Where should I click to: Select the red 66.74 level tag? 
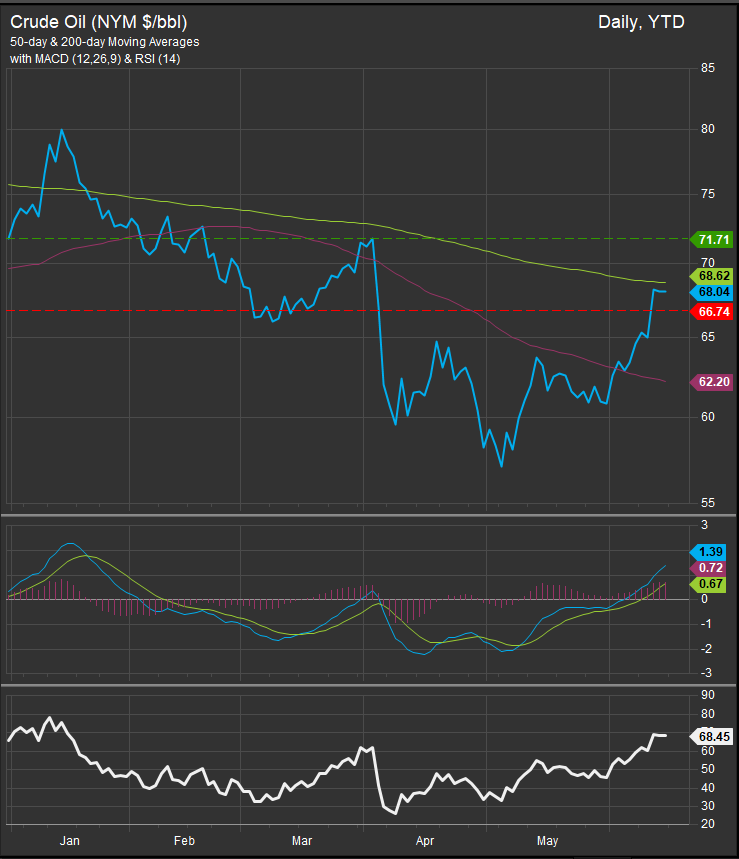[x=712, y=312]
